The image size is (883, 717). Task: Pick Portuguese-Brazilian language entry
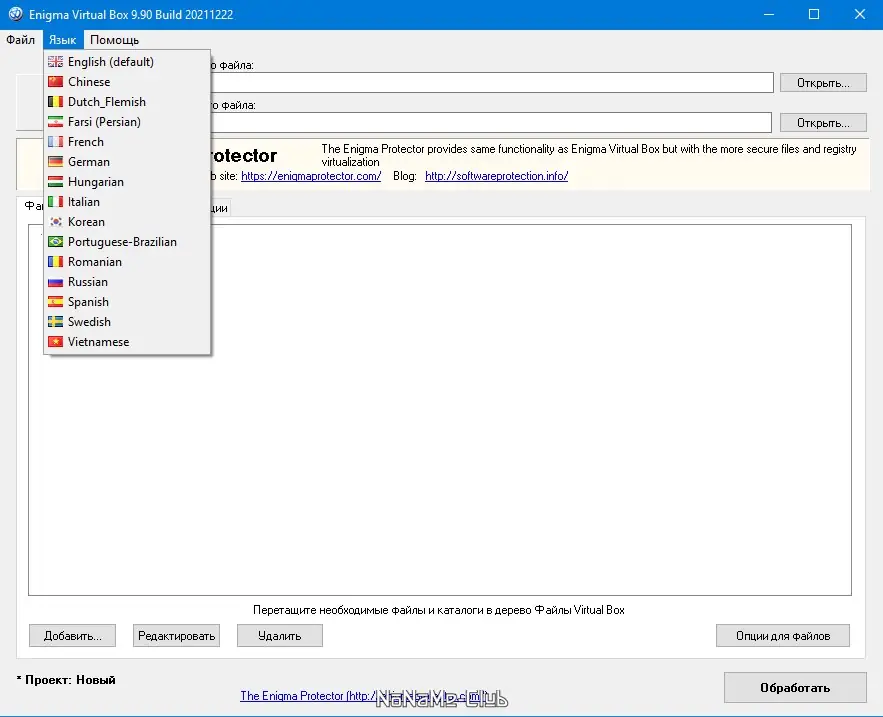(x=127, y=242)
